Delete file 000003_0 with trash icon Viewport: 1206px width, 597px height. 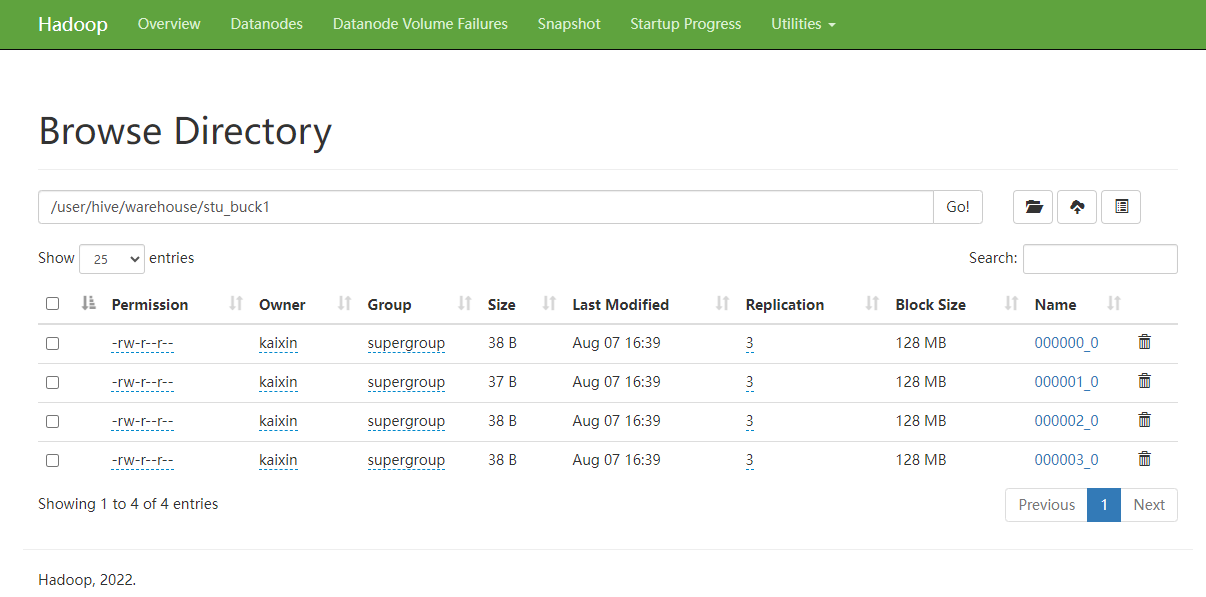tap(1145, 459)
